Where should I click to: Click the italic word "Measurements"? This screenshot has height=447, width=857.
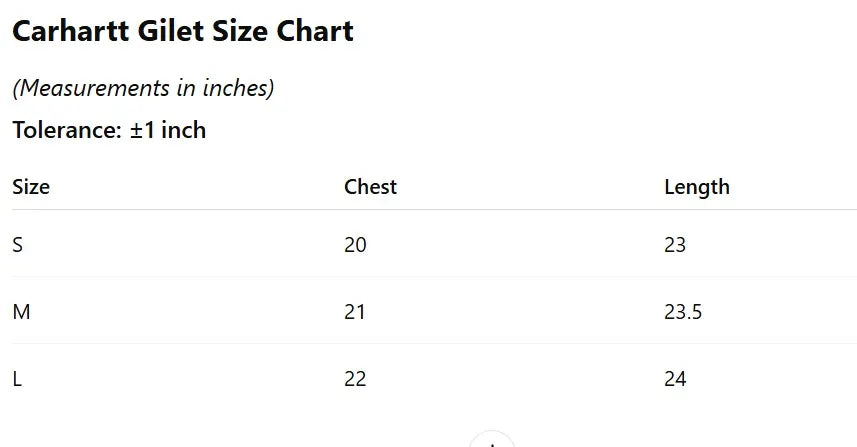pyautogui.click(x=95, y=88)
